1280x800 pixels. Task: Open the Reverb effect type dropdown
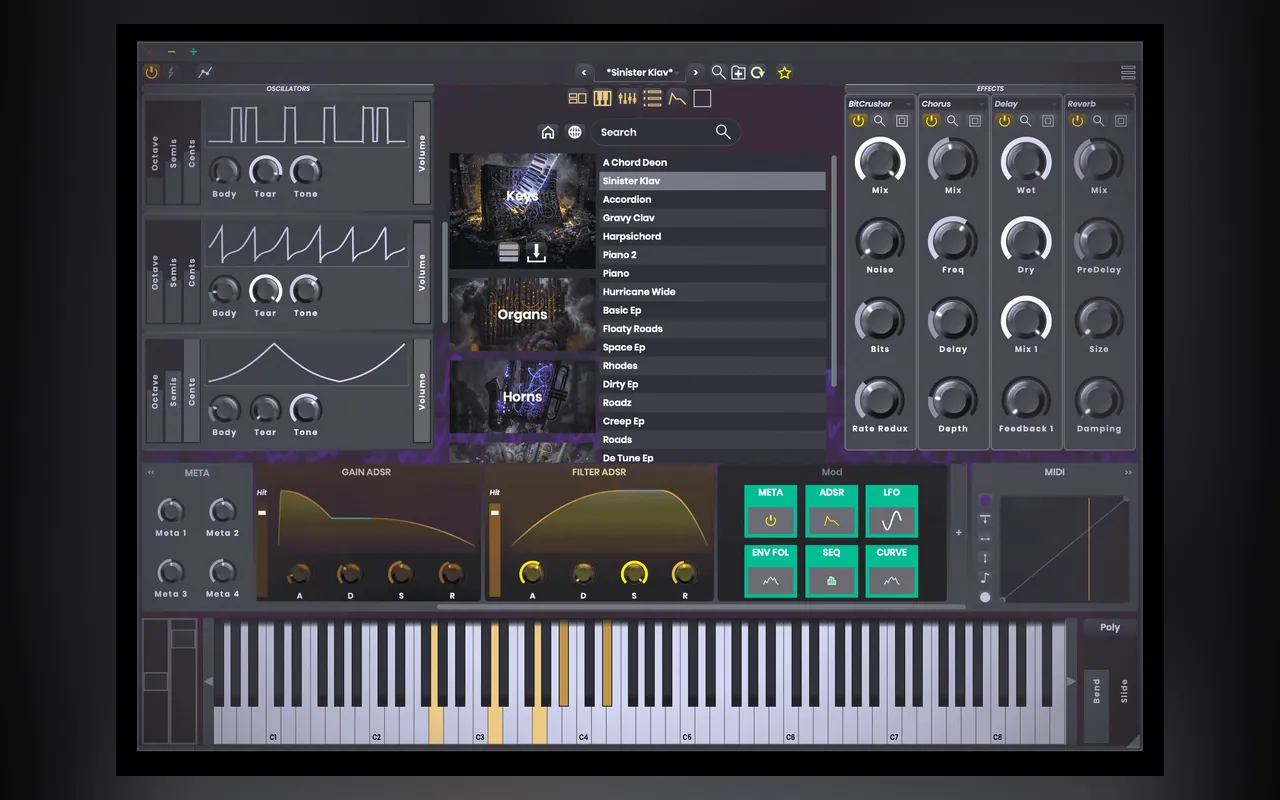pos(1099,104)
